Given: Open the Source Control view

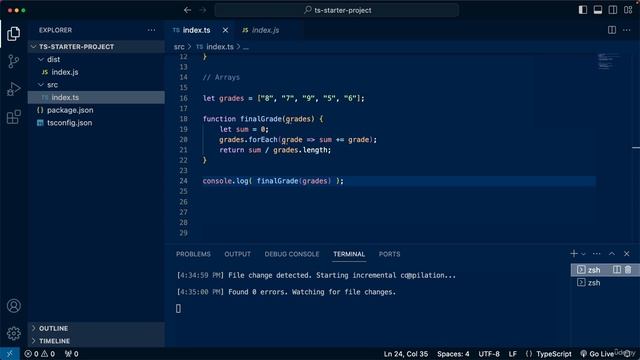Looking at the screenshot, I should click(x=13, y=62).
